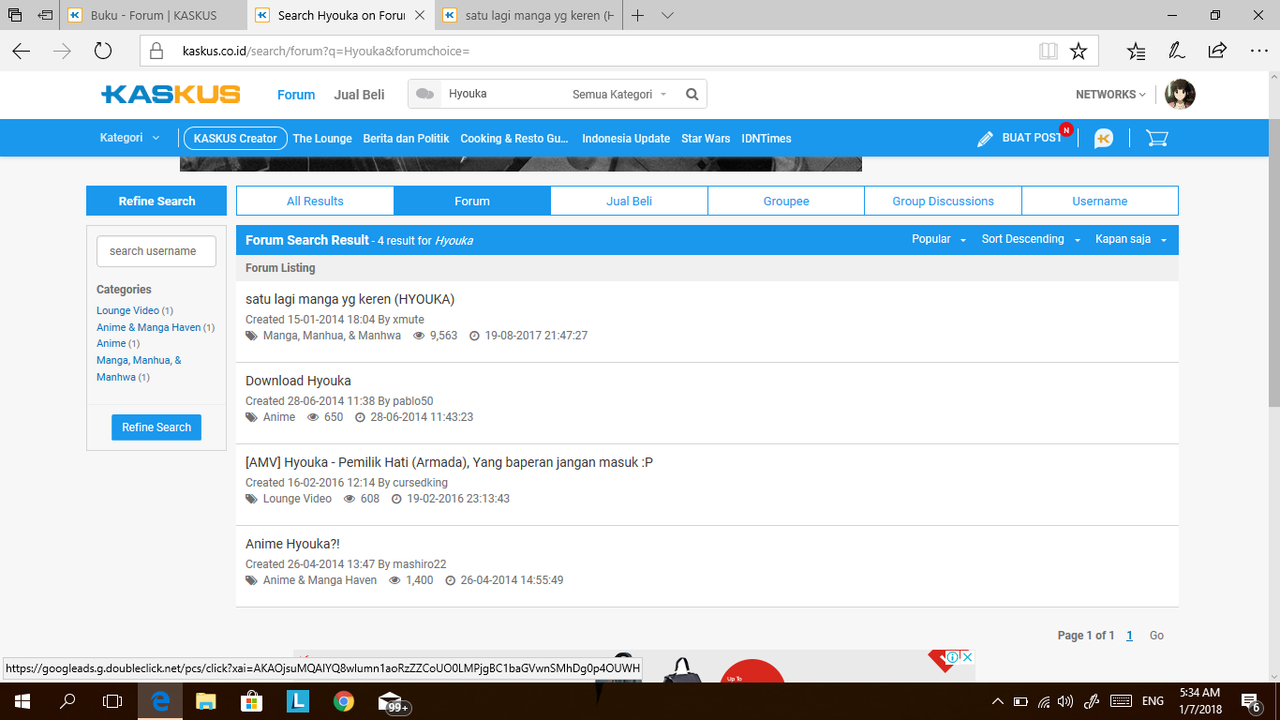Select the Group Discussions tab
The image size is (1280, 720).
click(943, 201)
